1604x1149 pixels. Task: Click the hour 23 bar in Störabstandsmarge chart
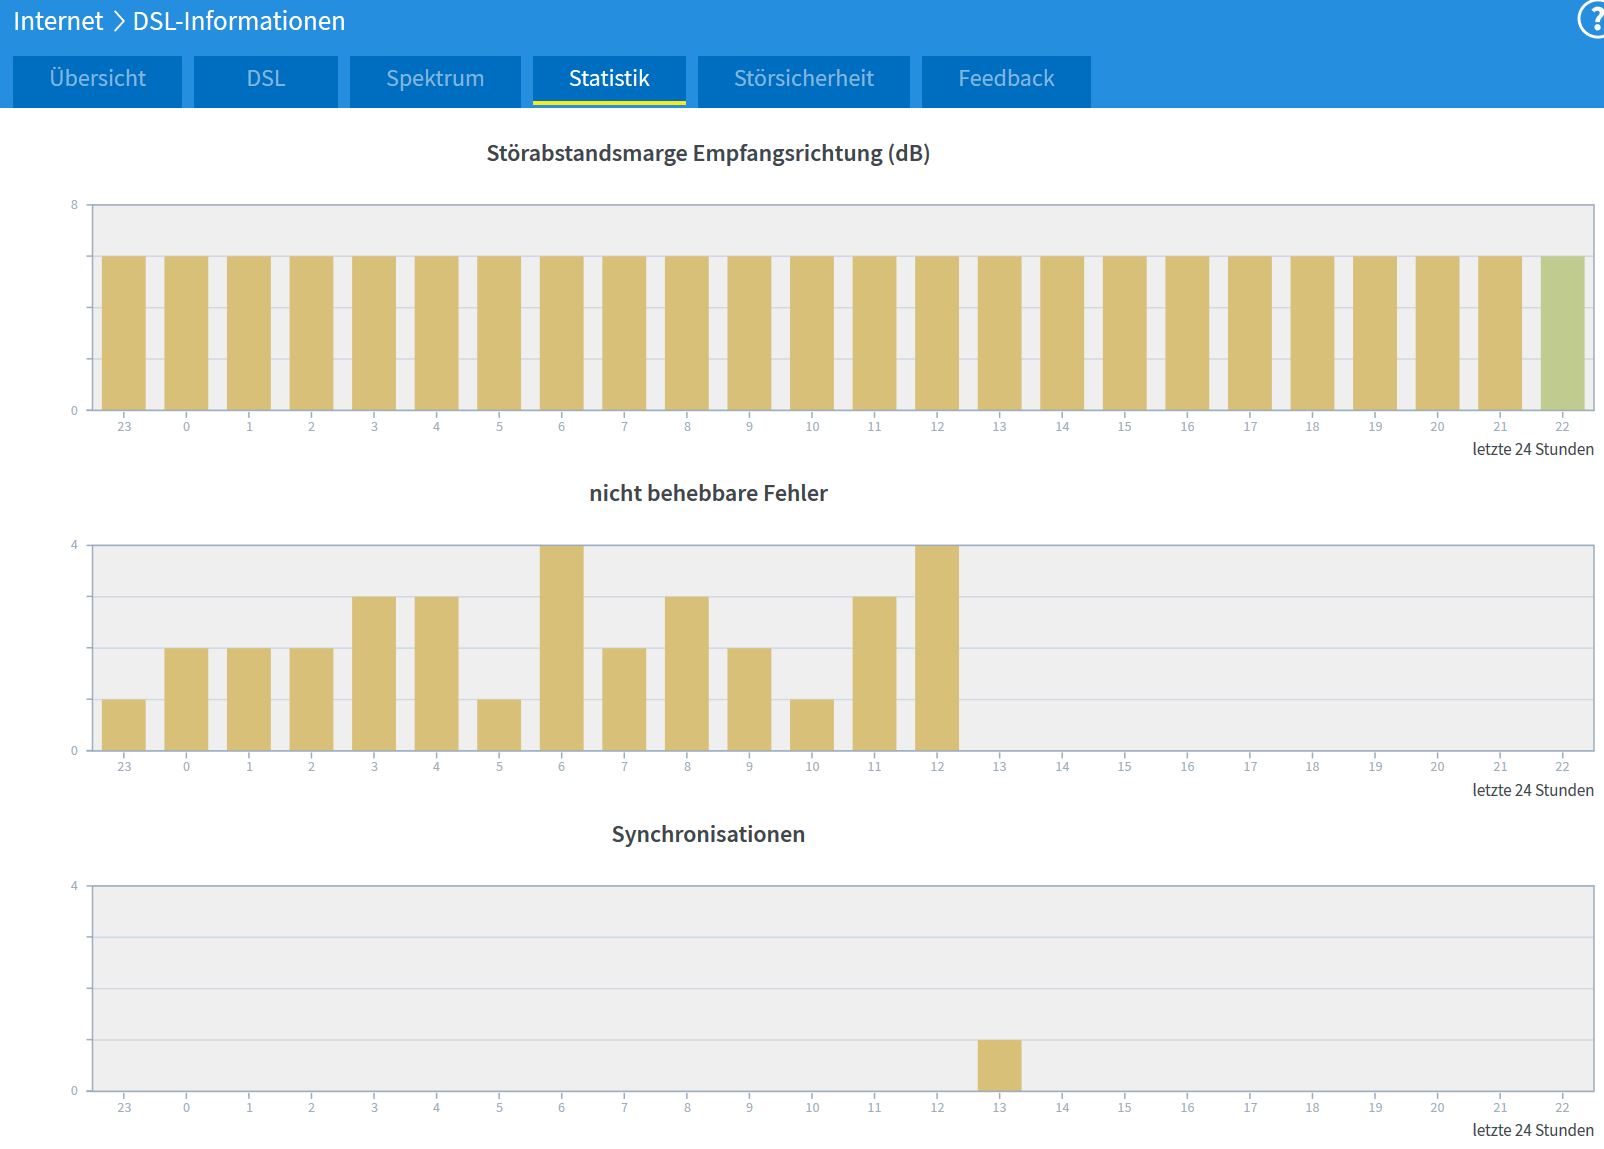click(x=124, y=333)
